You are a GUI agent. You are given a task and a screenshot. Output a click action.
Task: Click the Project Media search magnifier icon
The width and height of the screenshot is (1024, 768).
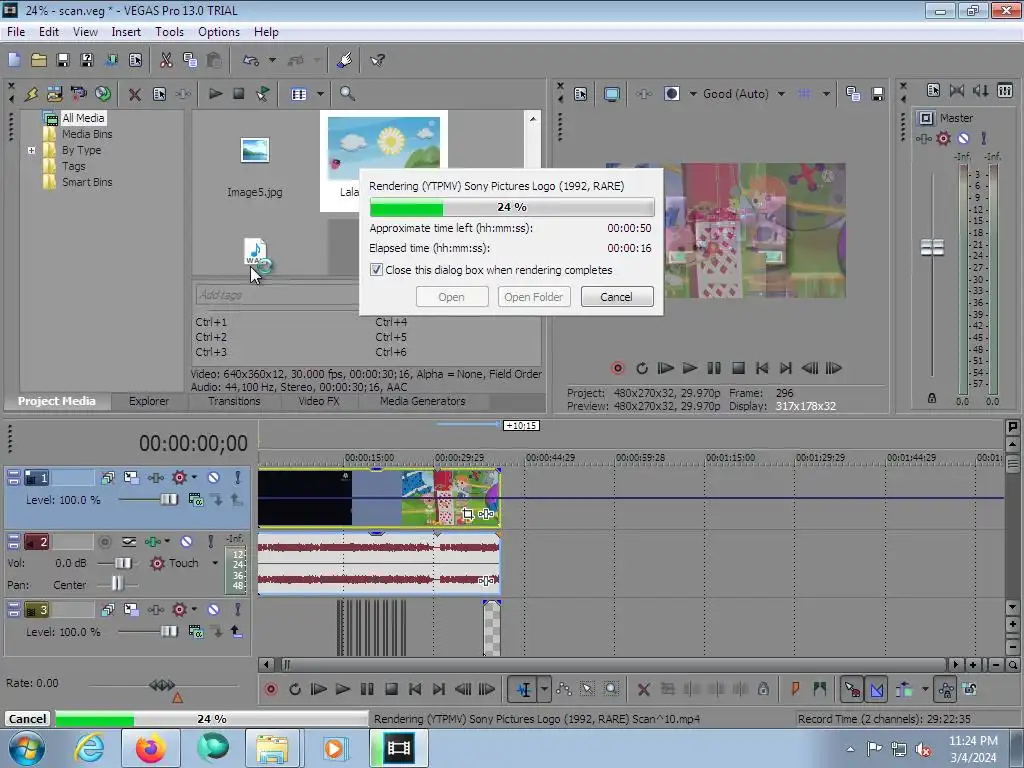(x=347, y=94)
